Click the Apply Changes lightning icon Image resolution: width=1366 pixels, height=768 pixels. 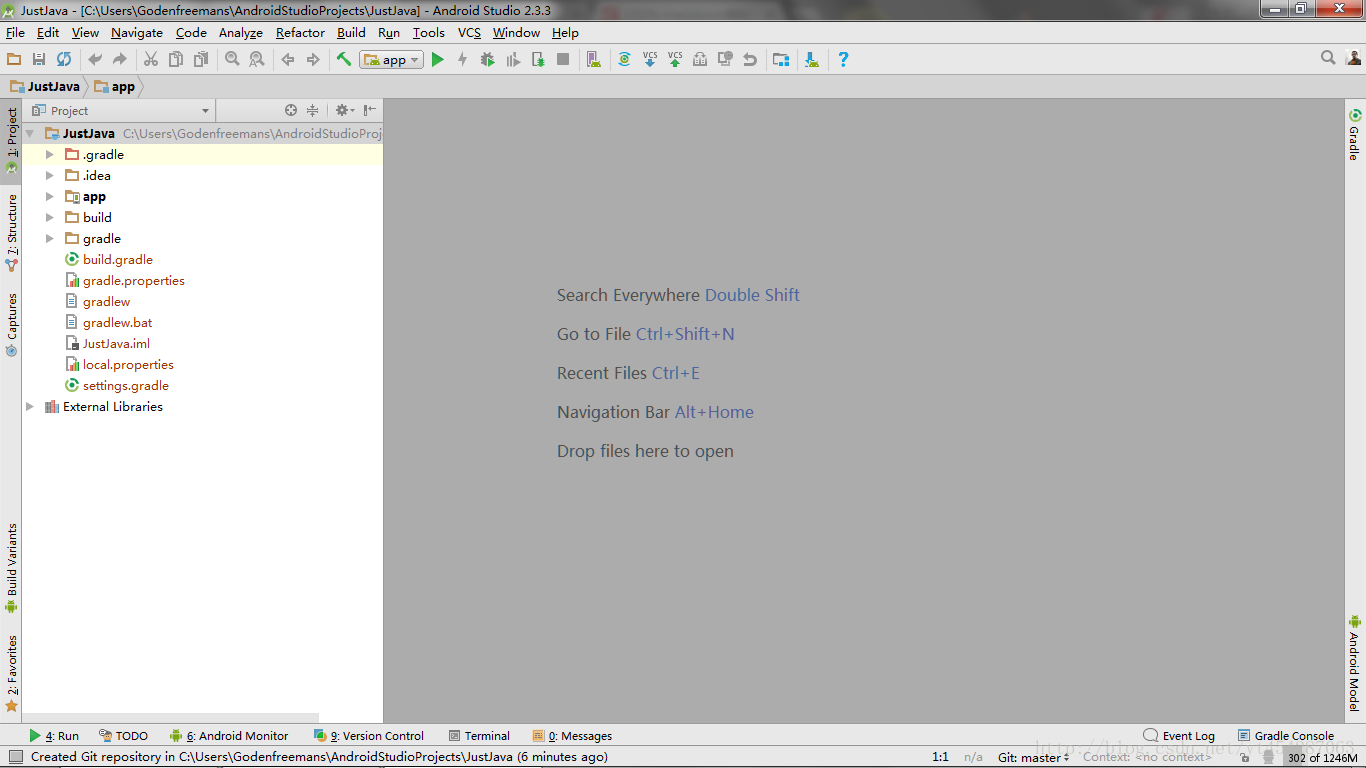click(x=462, y=60)
